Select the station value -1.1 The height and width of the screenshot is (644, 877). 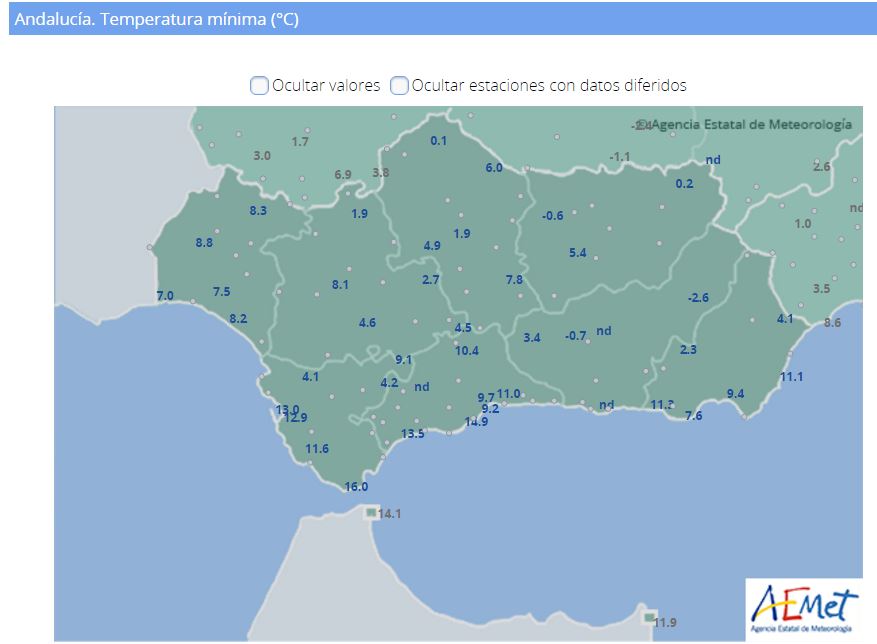point(620,157)
